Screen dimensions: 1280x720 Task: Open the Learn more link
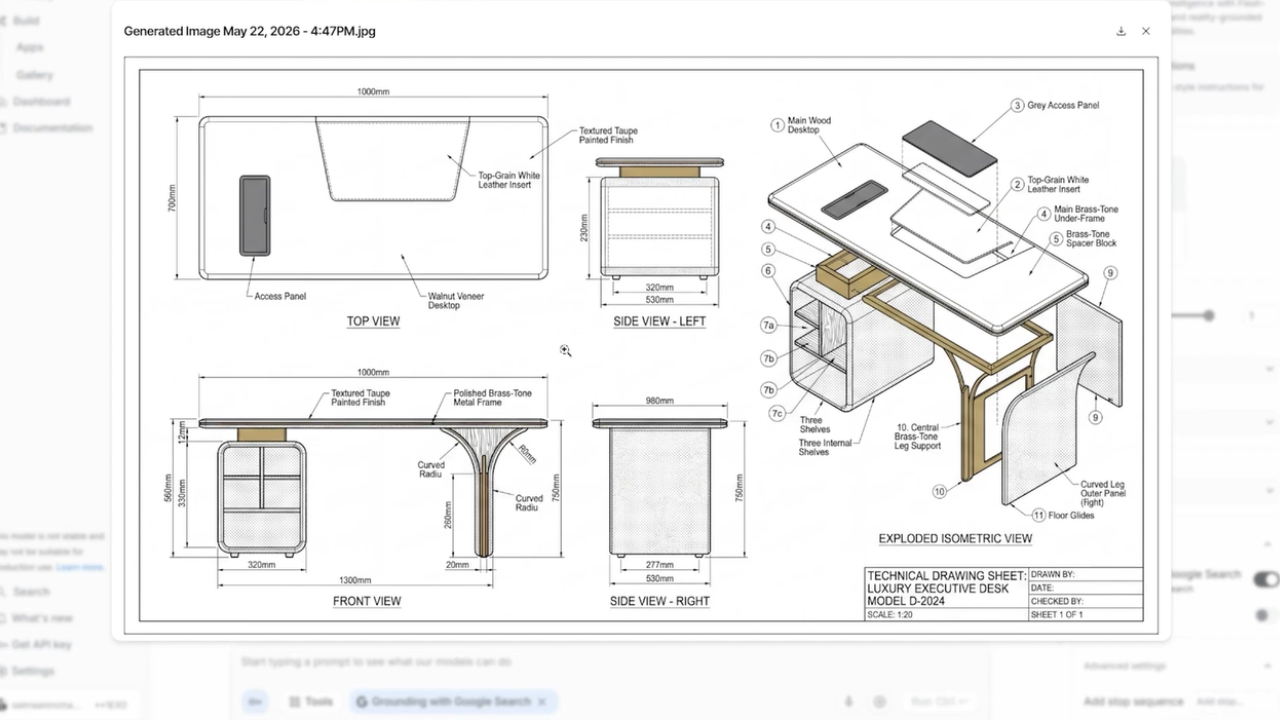80,567
